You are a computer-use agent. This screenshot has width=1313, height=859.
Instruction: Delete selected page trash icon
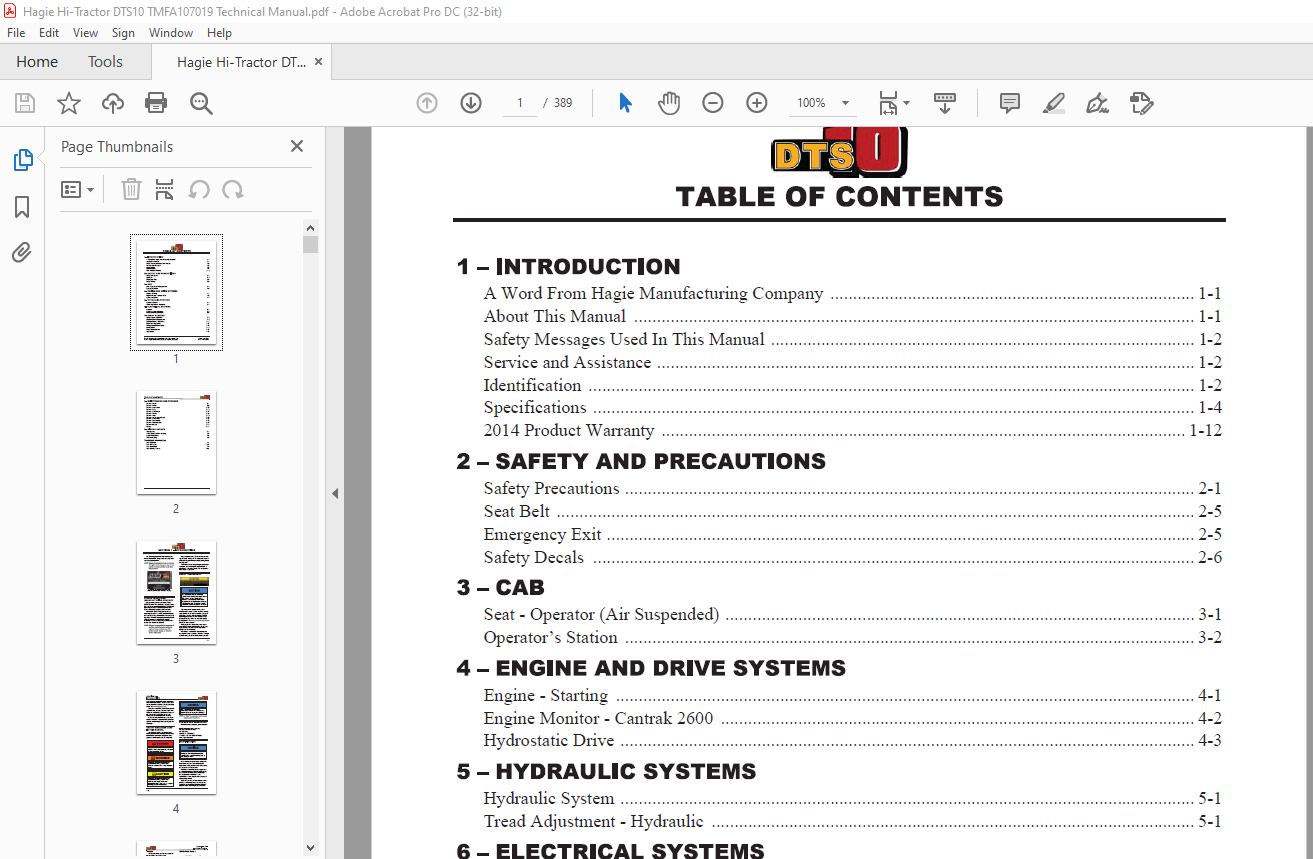pyautogui.click(x=131, y=189)
